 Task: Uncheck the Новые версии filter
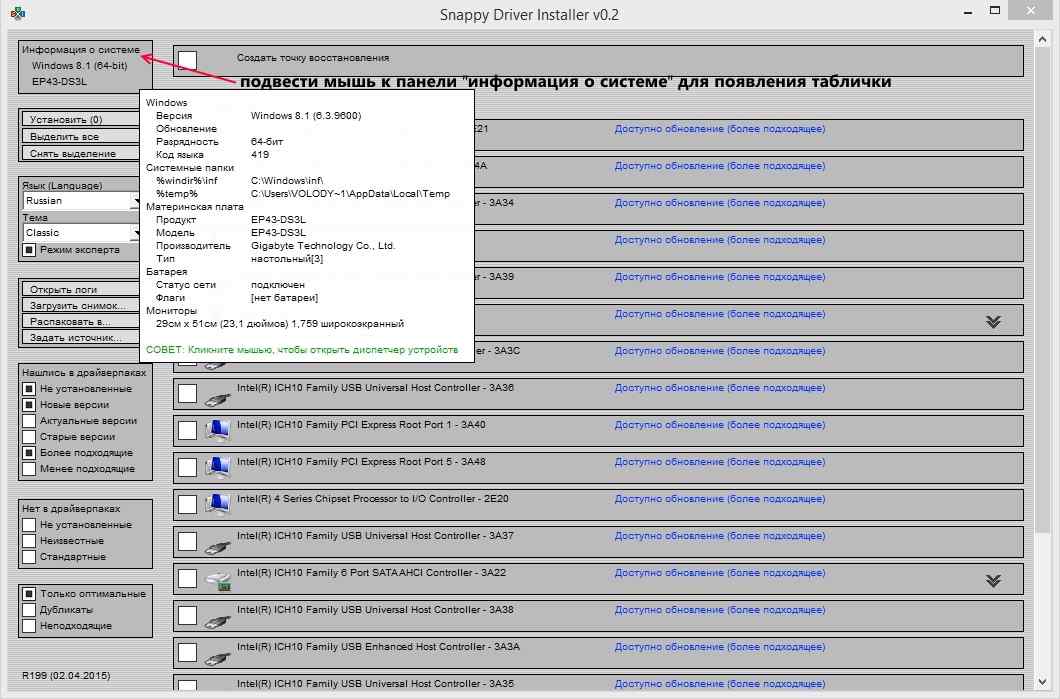pyautogui.click(x=28, y=405)
